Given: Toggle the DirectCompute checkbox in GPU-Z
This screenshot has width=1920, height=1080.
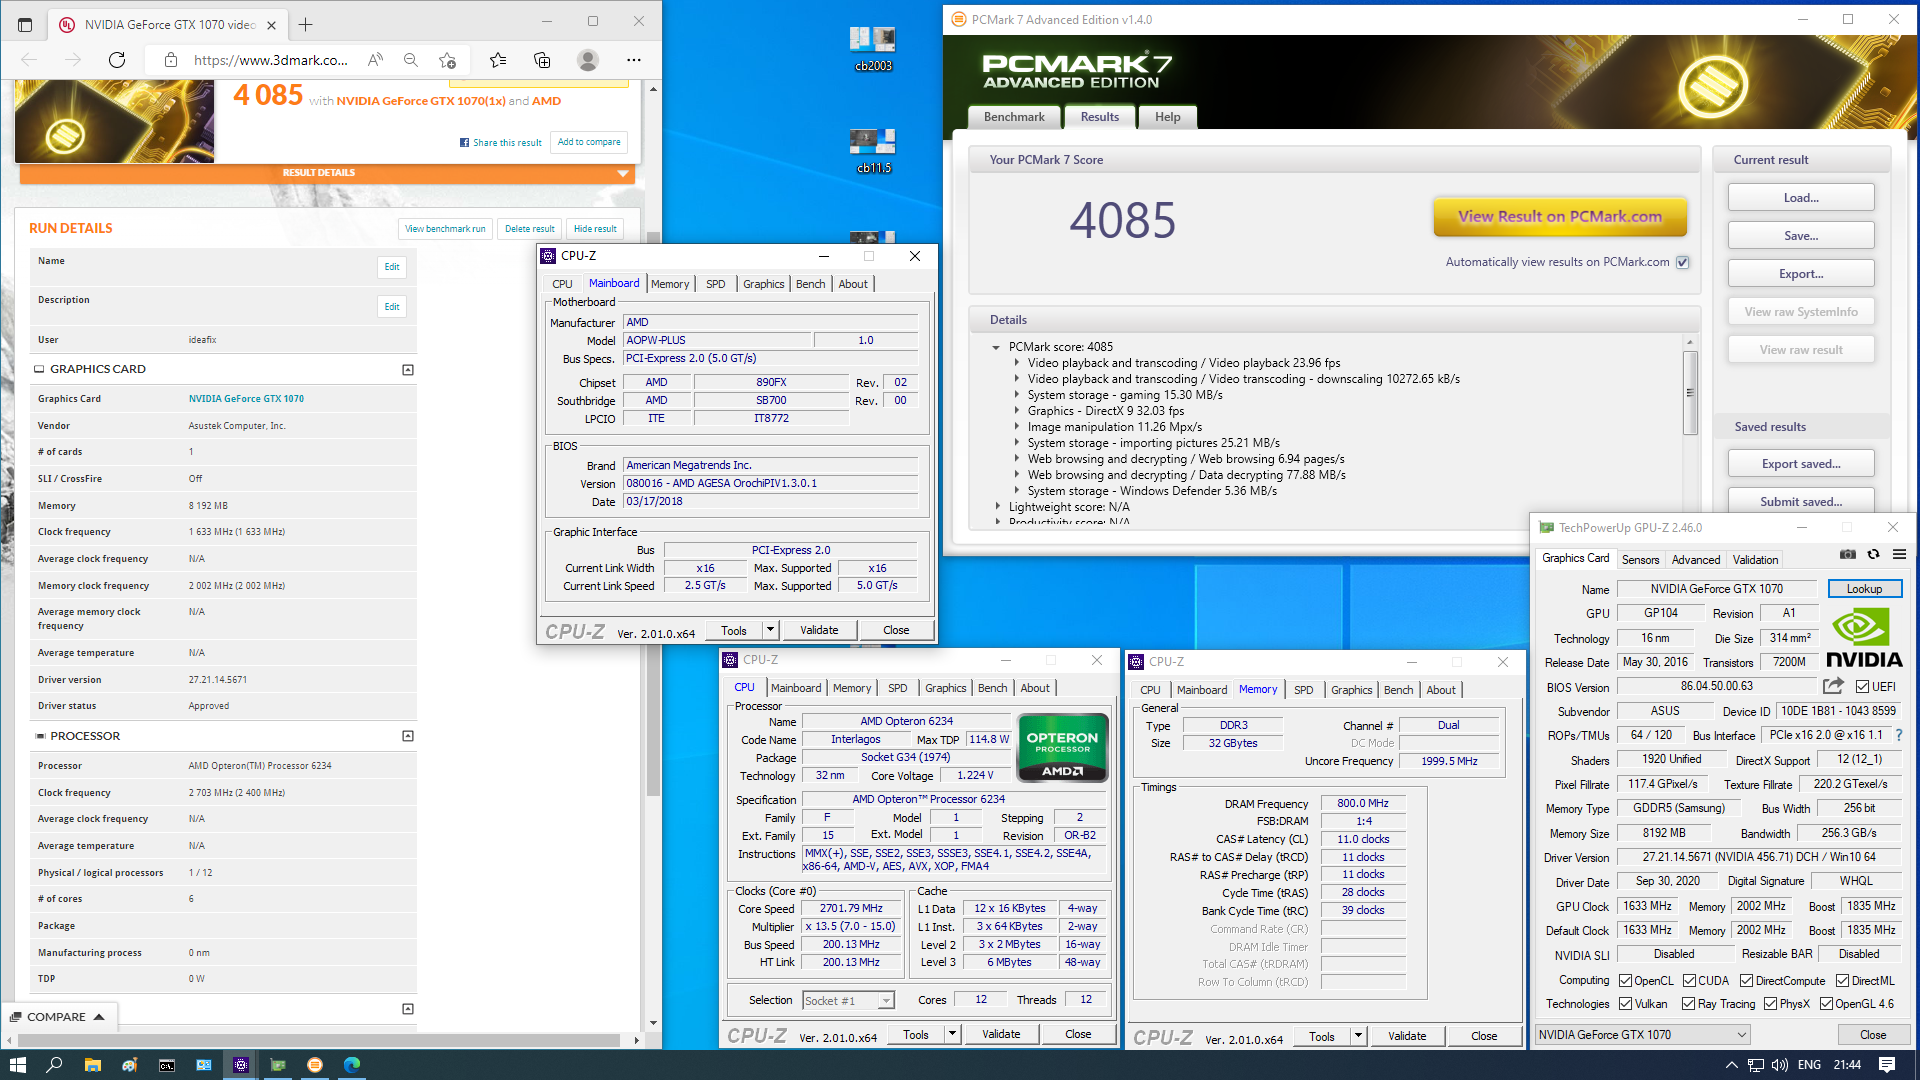Looking at the screenshot, I should [1746, 981].
